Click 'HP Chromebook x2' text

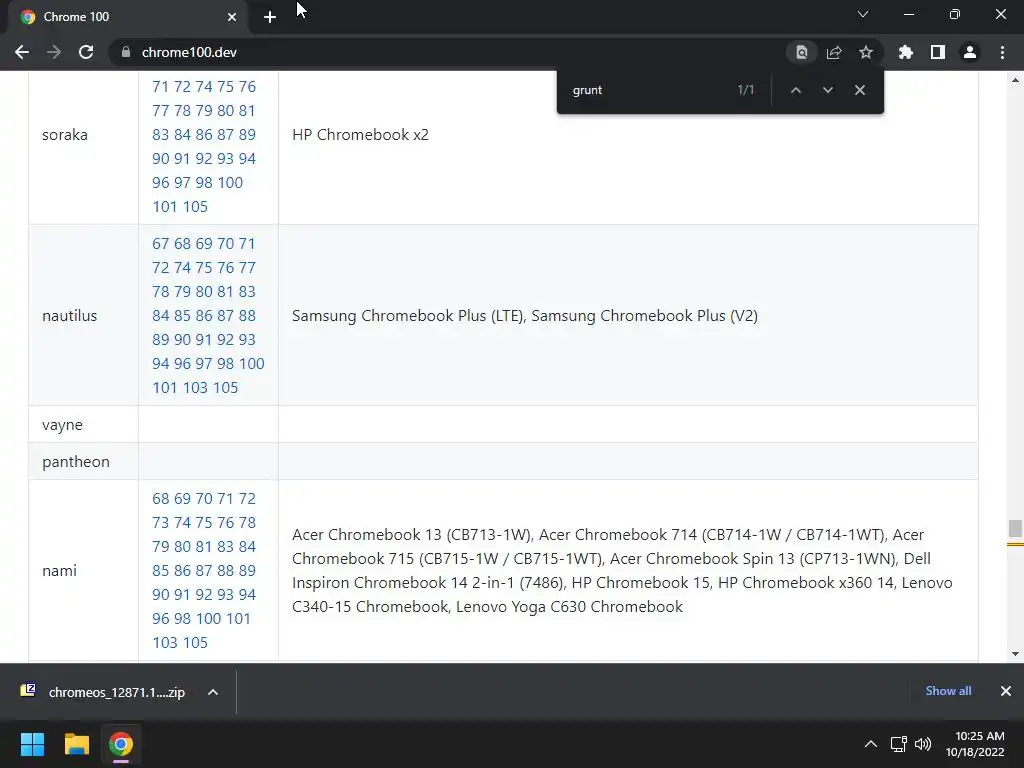pos(360,135)
